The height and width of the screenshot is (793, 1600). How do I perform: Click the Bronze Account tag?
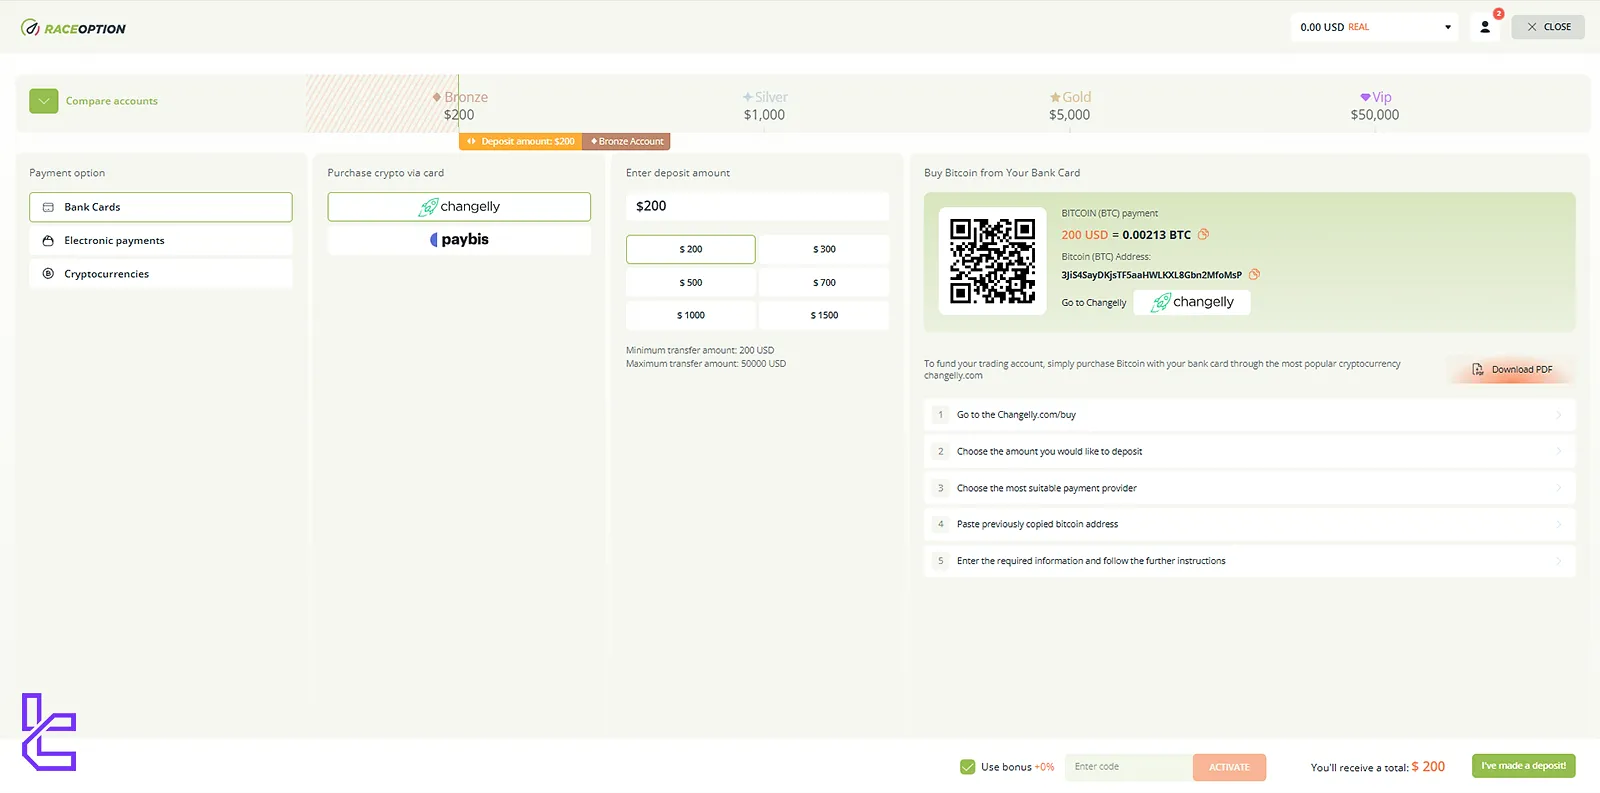627,142
